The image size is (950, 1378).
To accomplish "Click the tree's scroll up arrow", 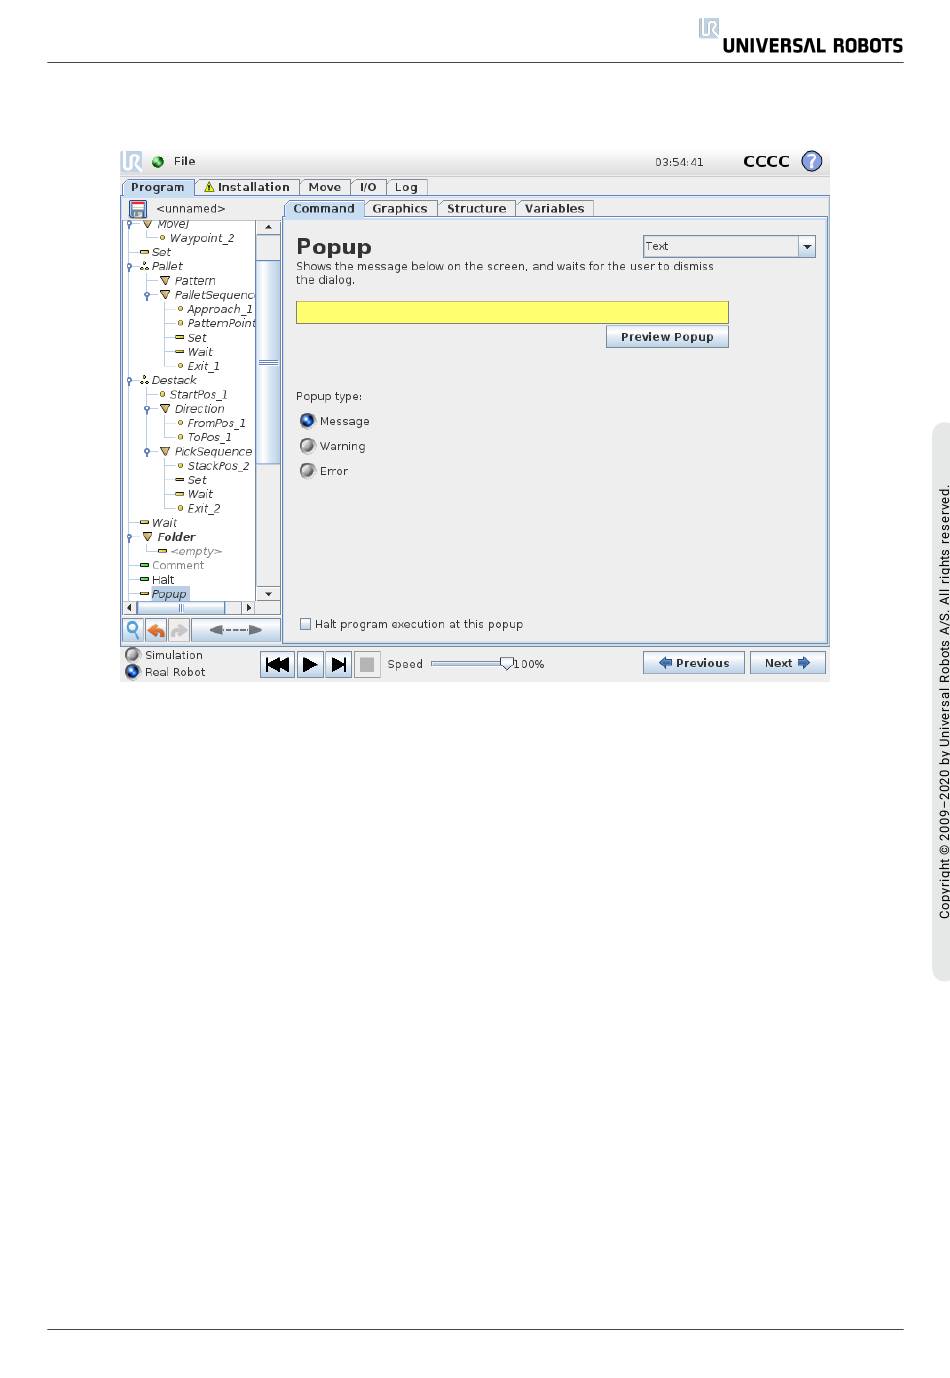I will click(x=268, y=228).
